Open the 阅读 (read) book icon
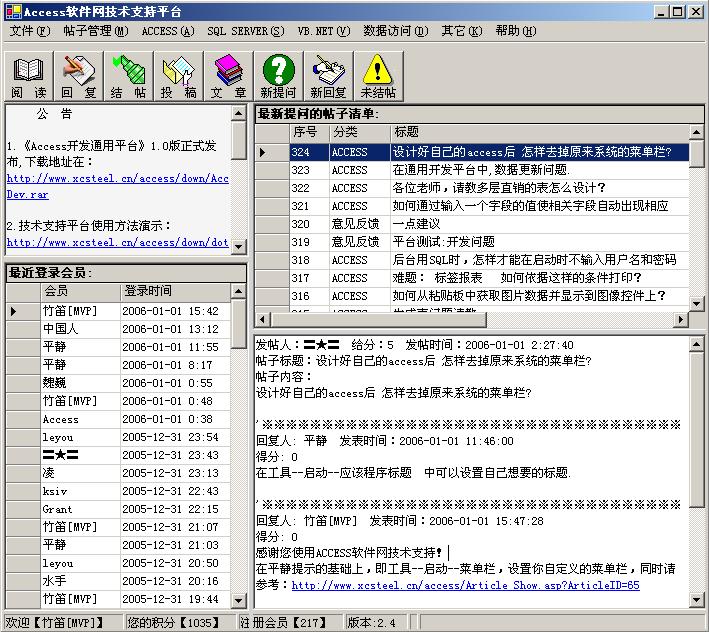709x632 pixels. 28,76
